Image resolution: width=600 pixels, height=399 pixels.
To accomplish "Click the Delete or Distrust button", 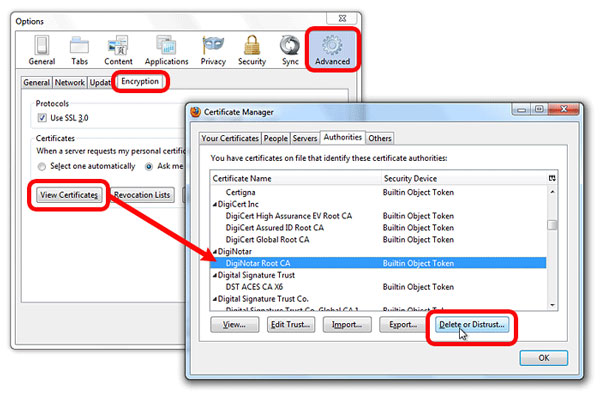I will pos(471,325).
